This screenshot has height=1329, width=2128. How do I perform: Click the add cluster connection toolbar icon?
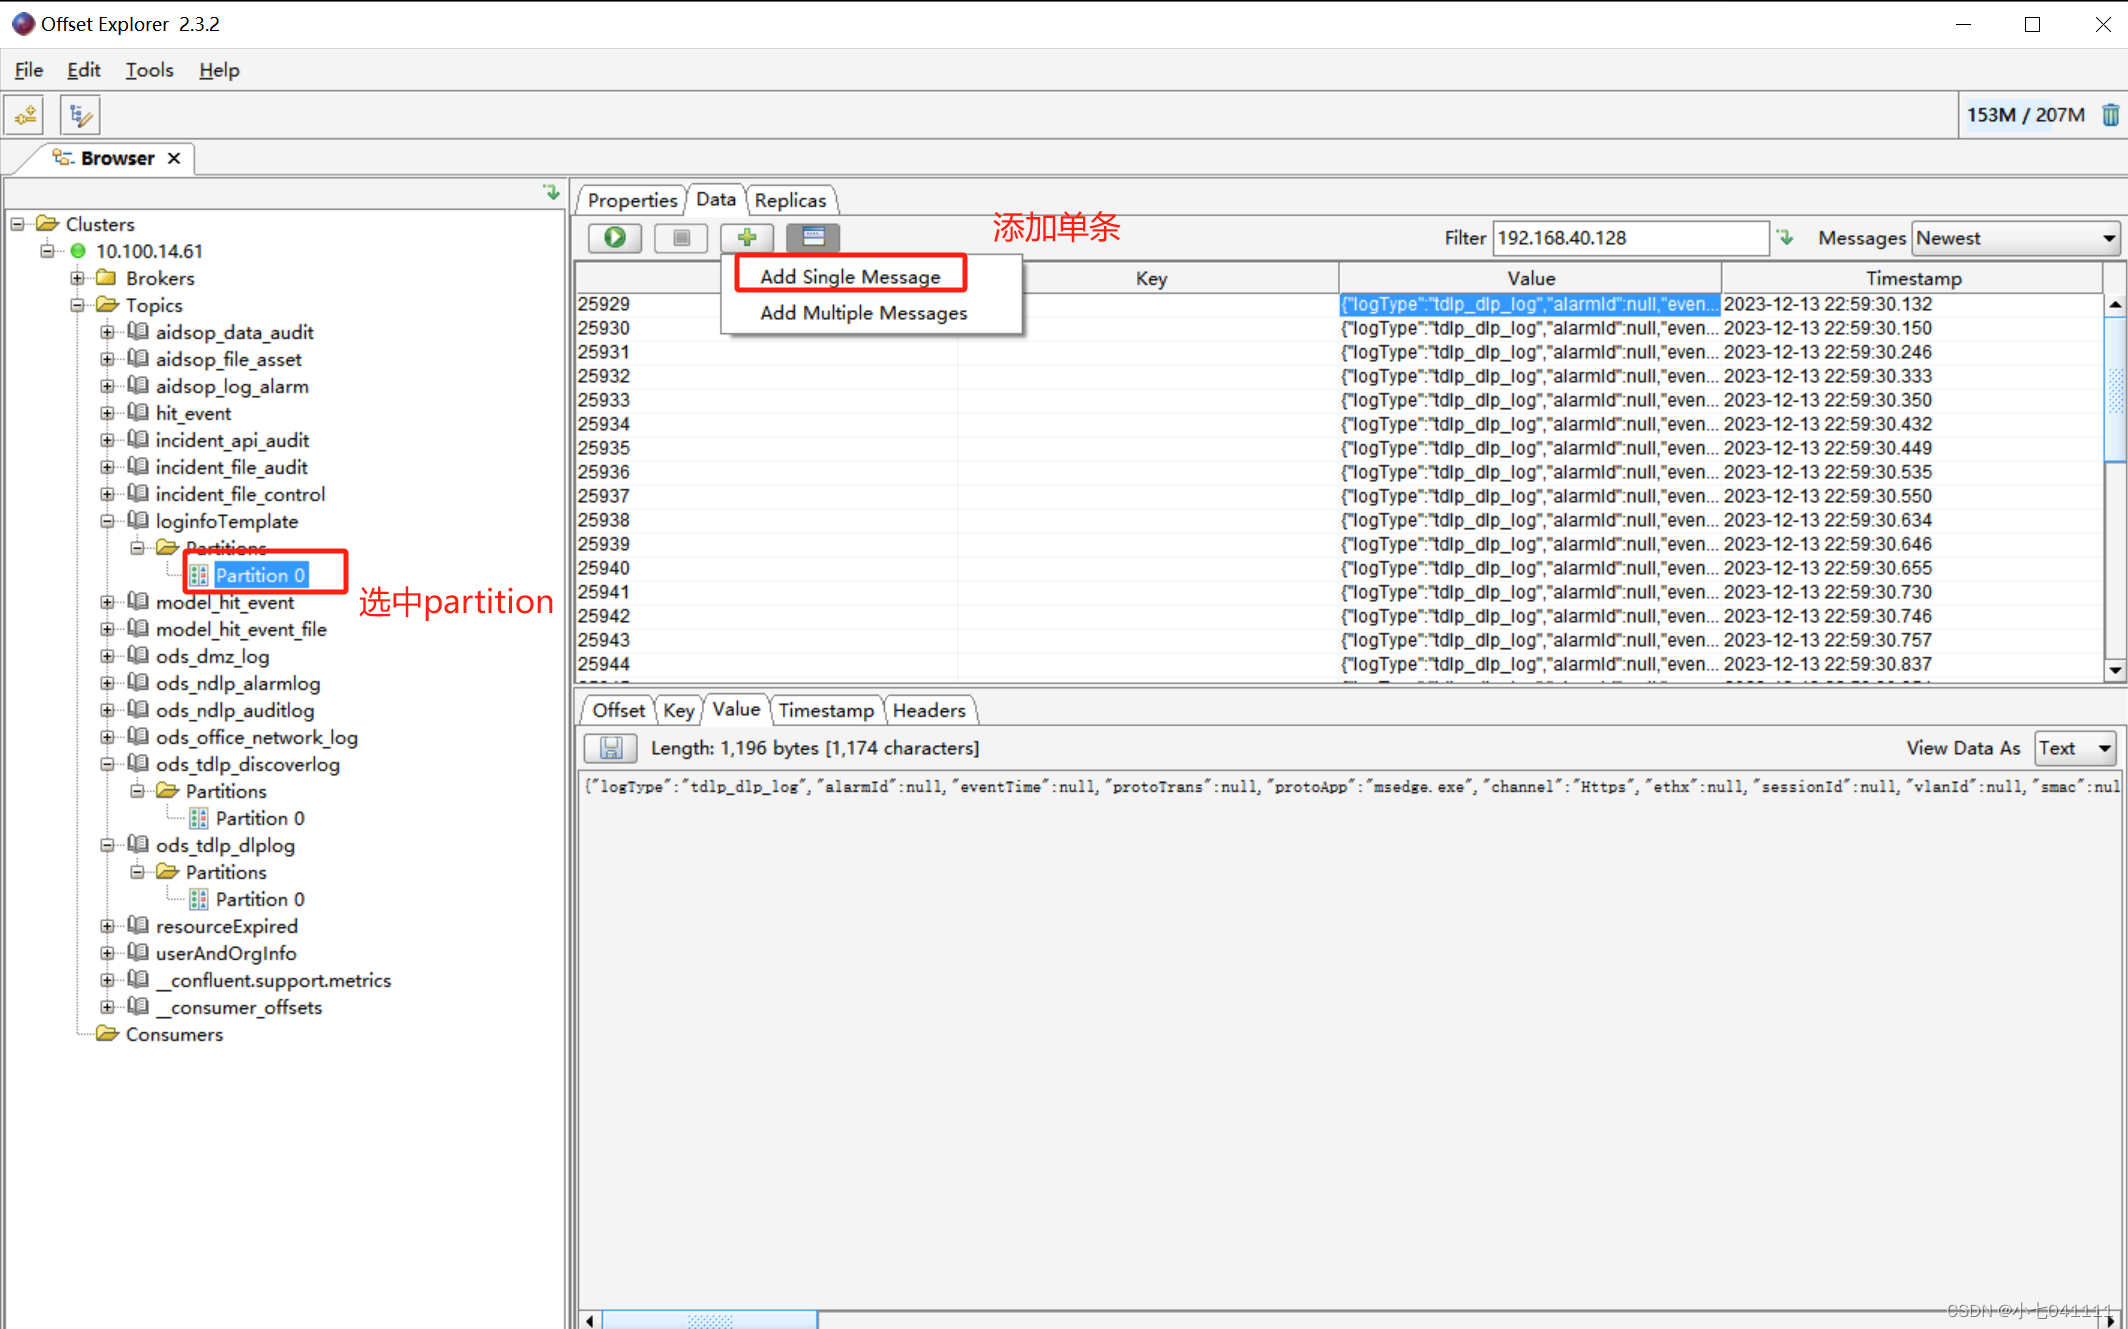(26, 115)
